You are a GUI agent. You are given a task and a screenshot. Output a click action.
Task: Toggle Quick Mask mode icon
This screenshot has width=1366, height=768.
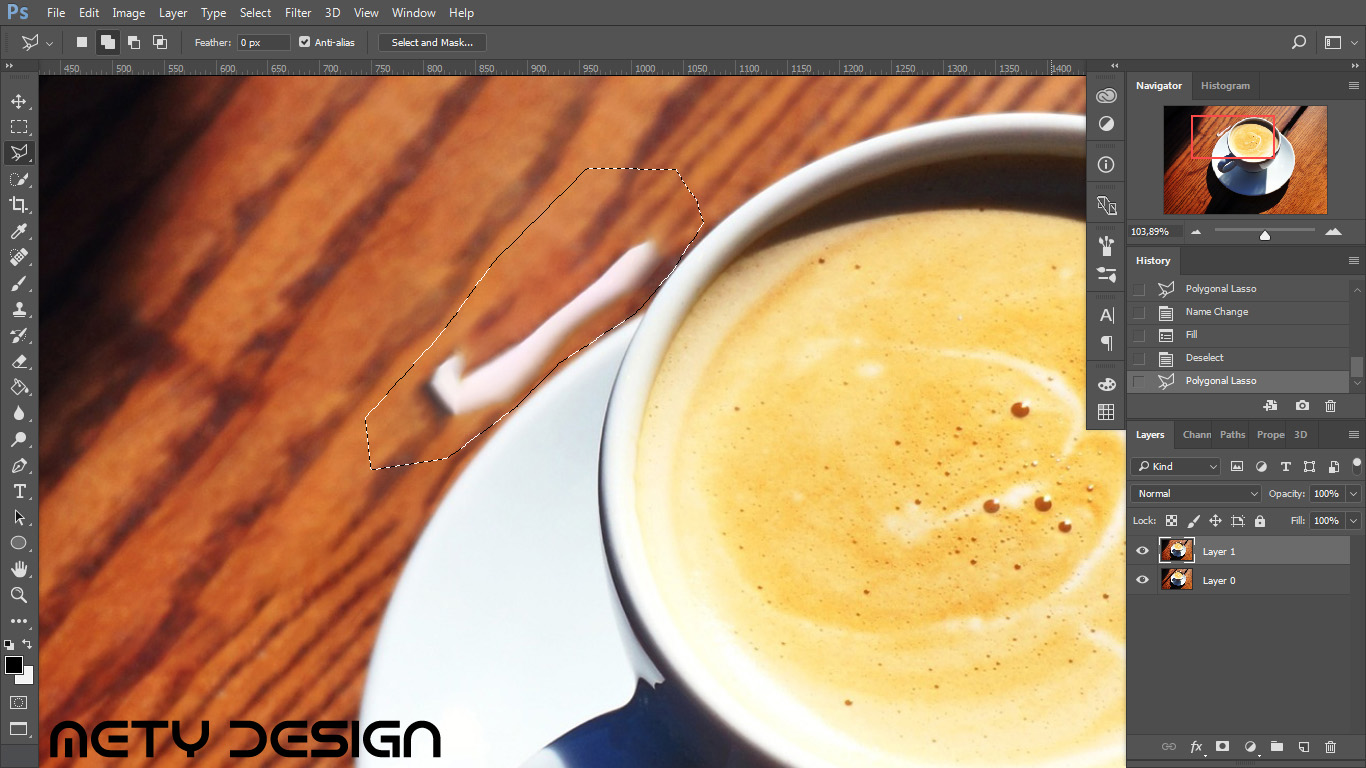pos(19,702)
